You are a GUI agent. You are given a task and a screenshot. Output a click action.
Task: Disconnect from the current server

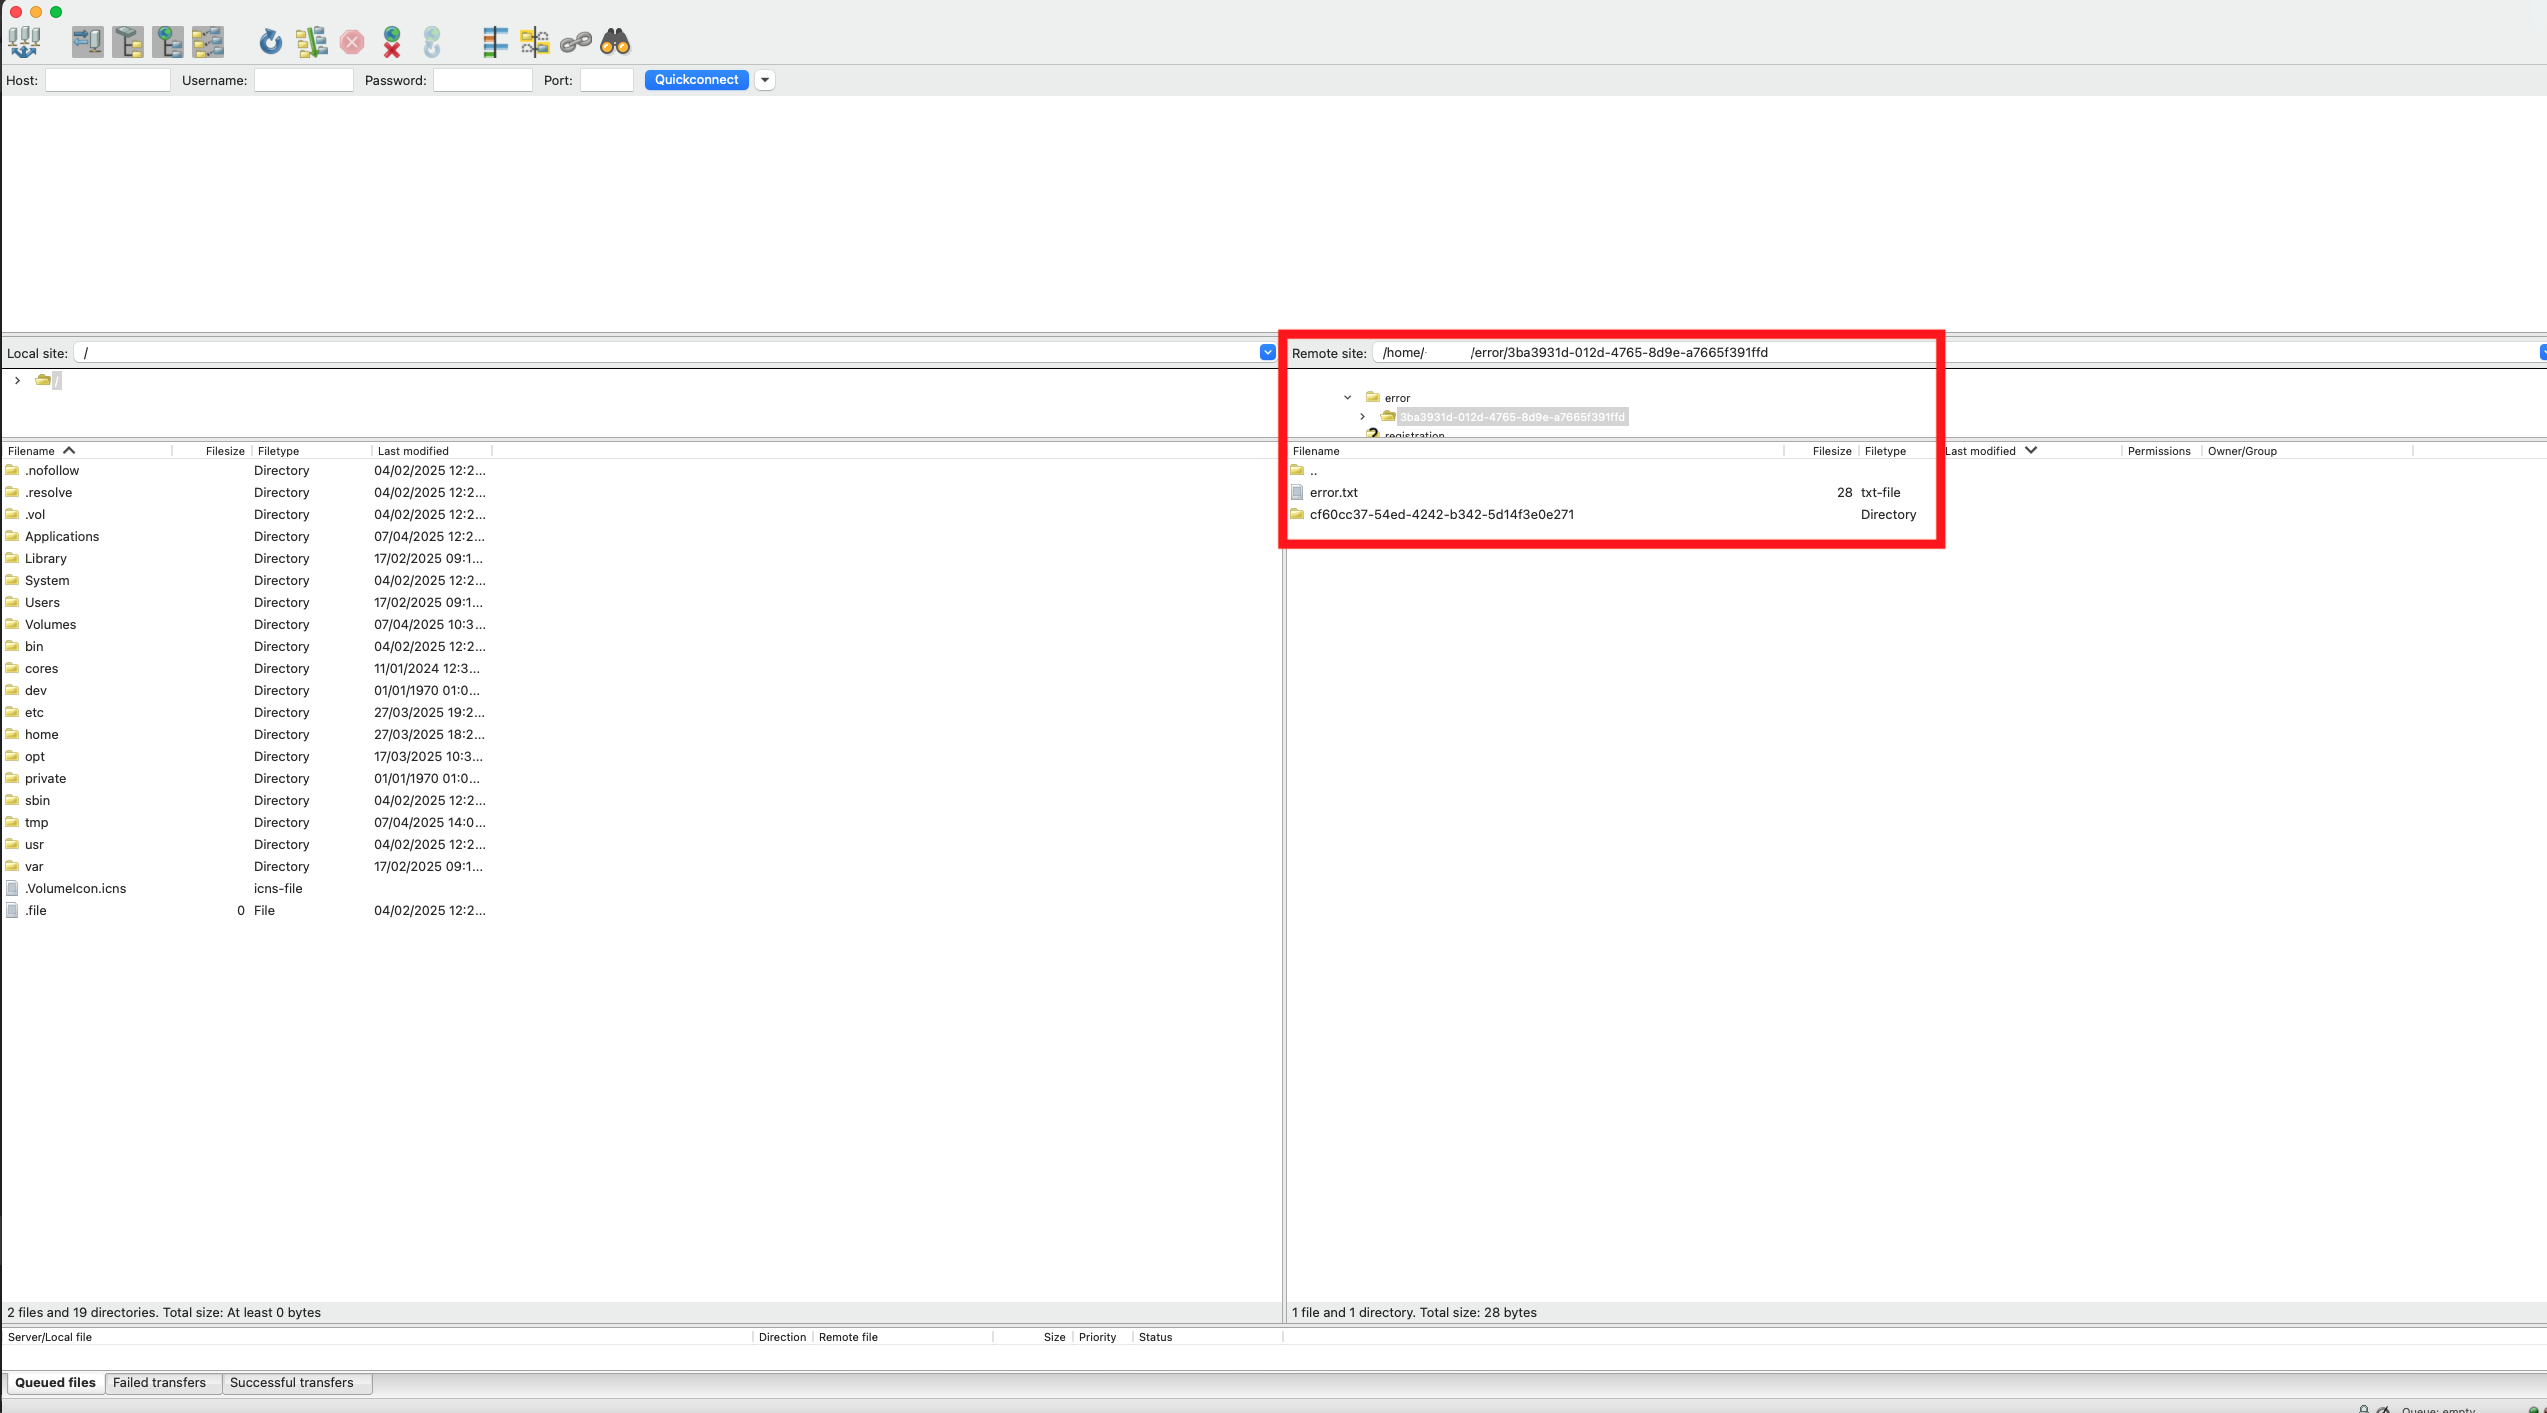(392, 42)
